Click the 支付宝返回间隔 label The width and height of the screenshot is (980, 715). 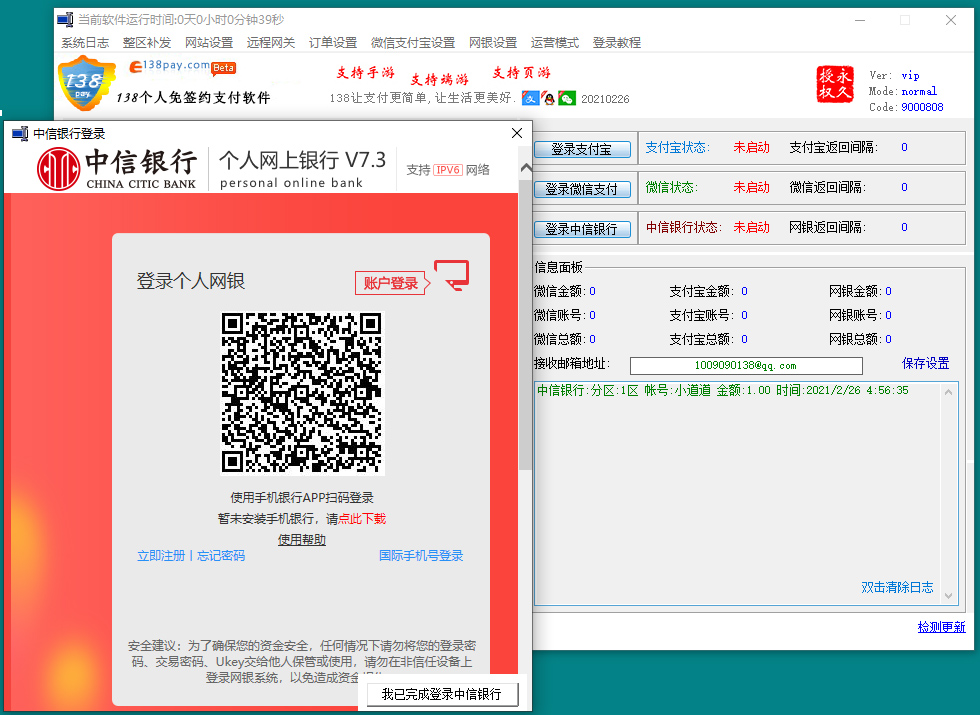pyautogui.click(x=834, y=148)
